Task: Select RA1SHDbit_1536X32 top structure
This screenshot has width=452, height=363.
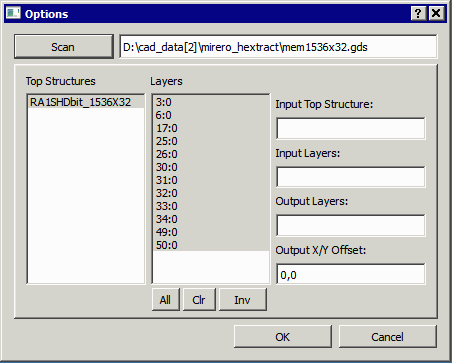Action: (x=86, y=102)
